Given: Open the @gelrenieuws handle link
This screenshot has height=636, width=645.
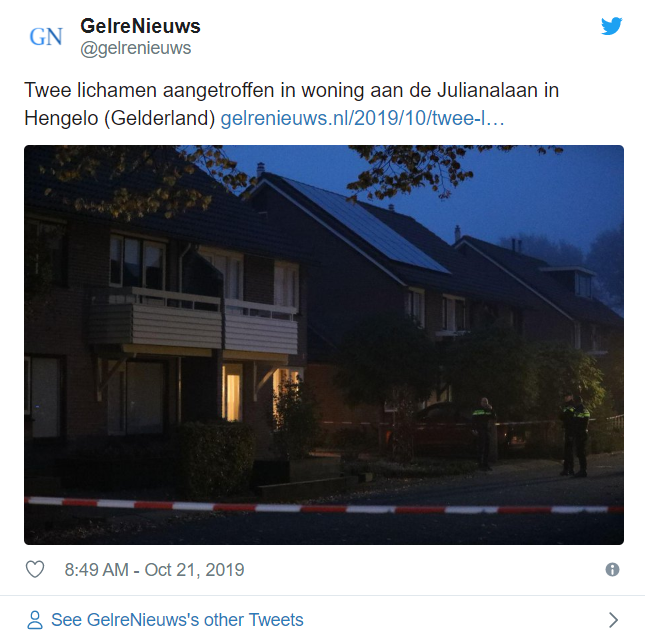Looking at the screenshot, I should (136, 48).
